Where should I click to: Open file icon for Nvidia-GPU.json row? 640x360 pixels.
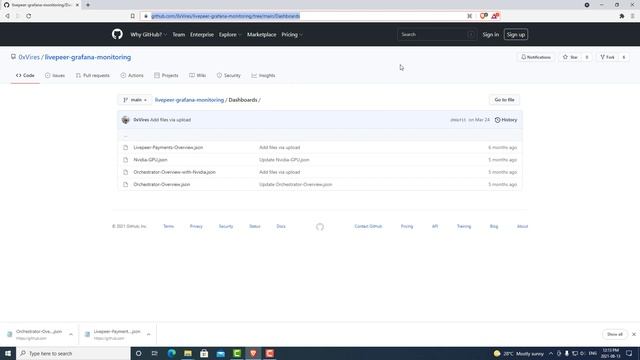coord(126,160)
